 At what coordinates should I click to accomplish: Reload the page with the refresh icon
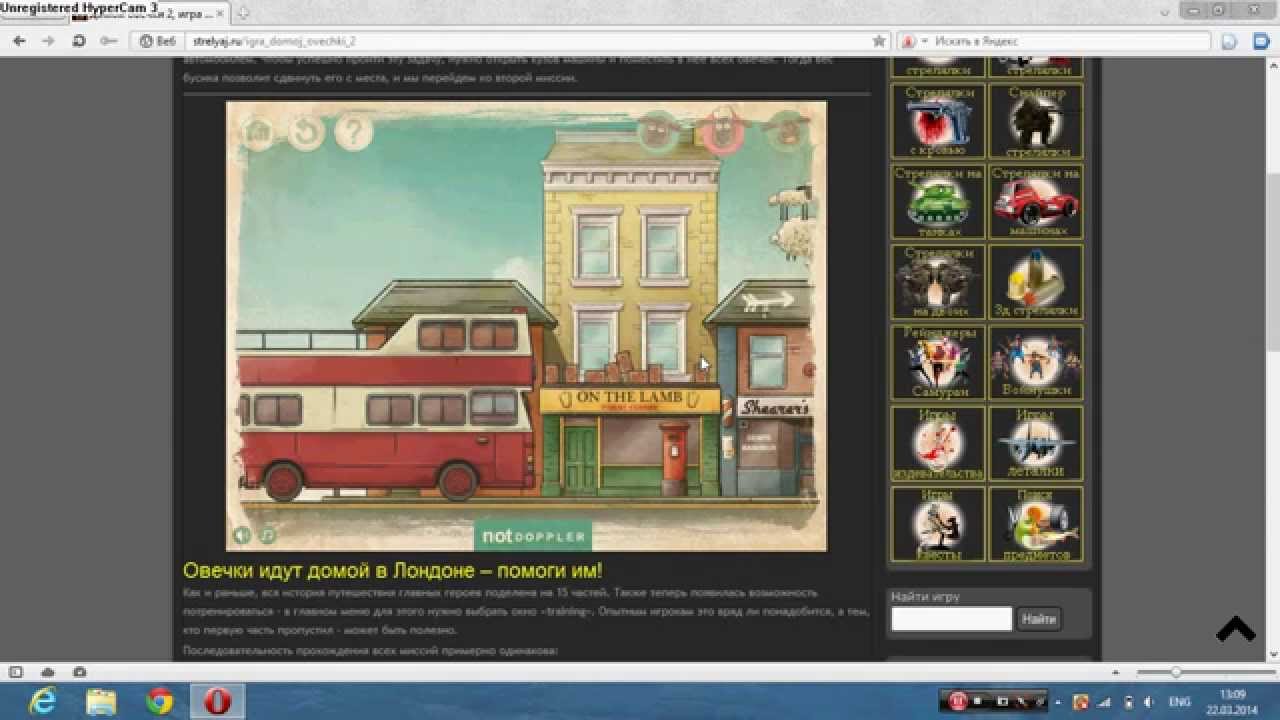[x=78, y=41]
